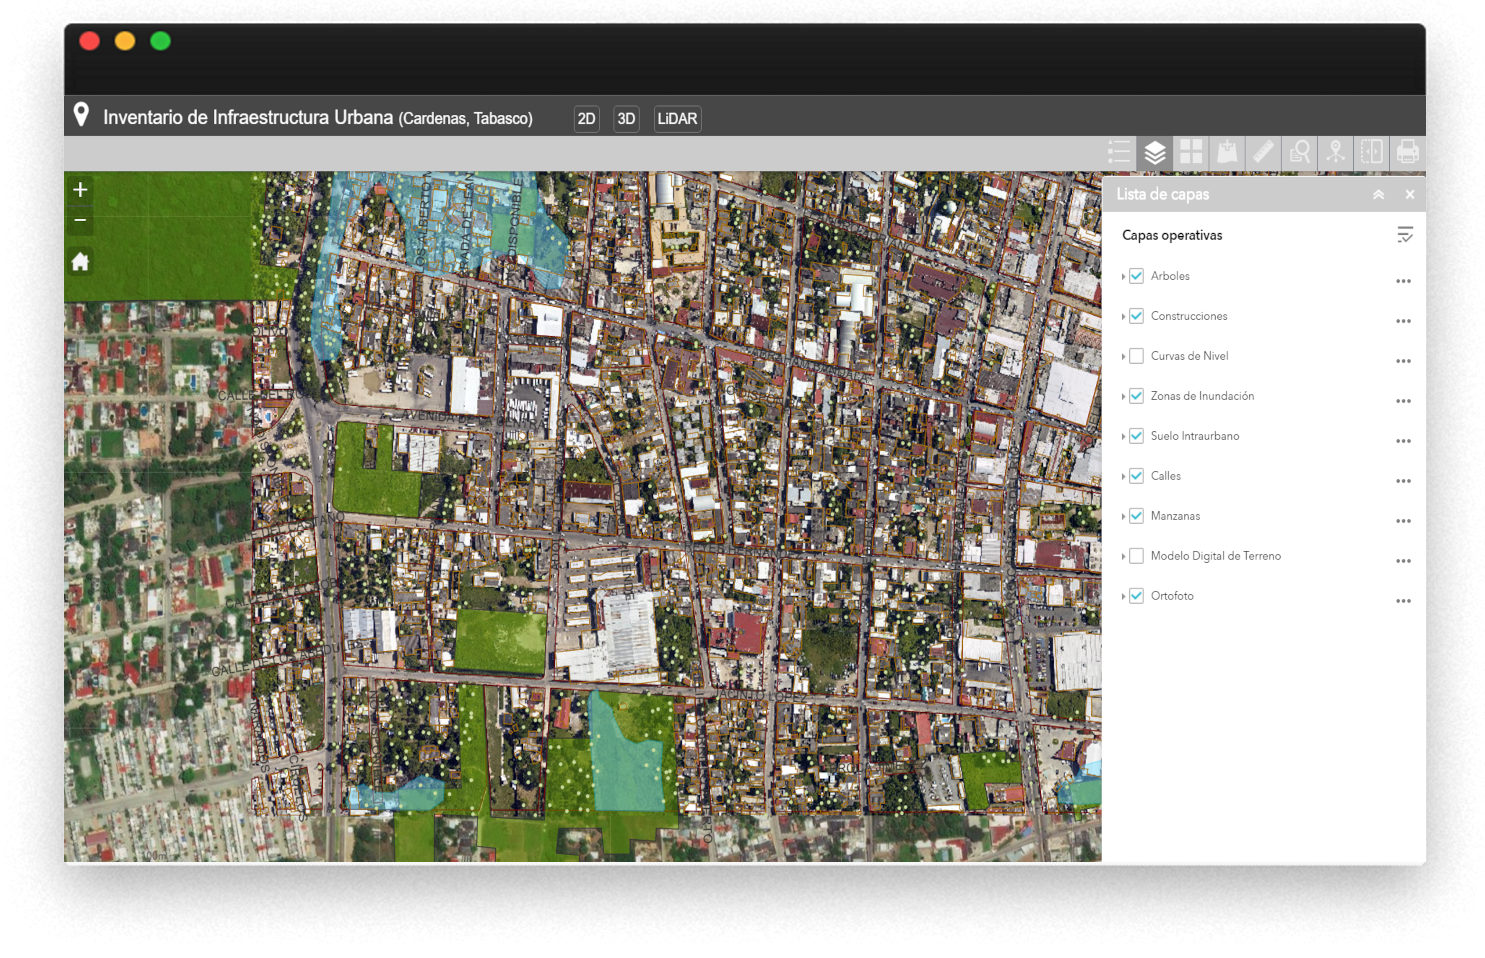Collapse the Lista de capas panel
The height and width of the screenshot is (958, 1485).
[1378, 195]
